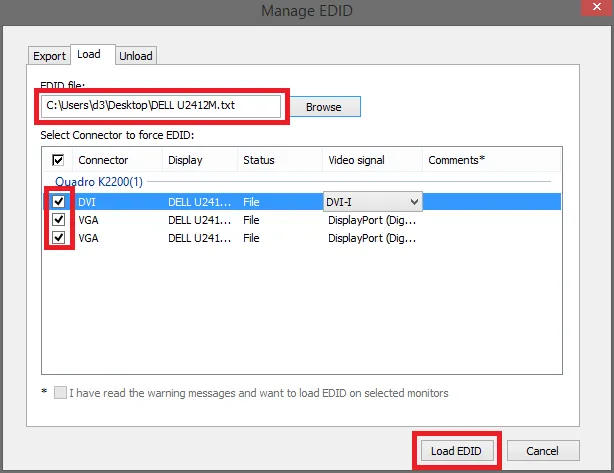Uncheck the DVI connector checkbox
Viewport: 614px width, 473px height.
[x=59, y=201]
